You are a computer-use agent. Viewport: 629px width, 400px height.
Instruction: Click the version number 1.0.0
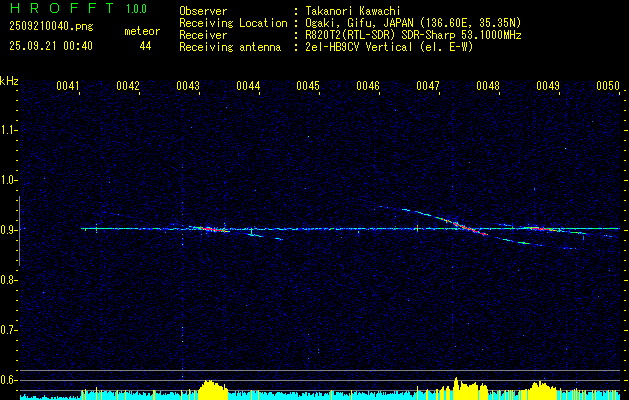(x=136, y=9)
